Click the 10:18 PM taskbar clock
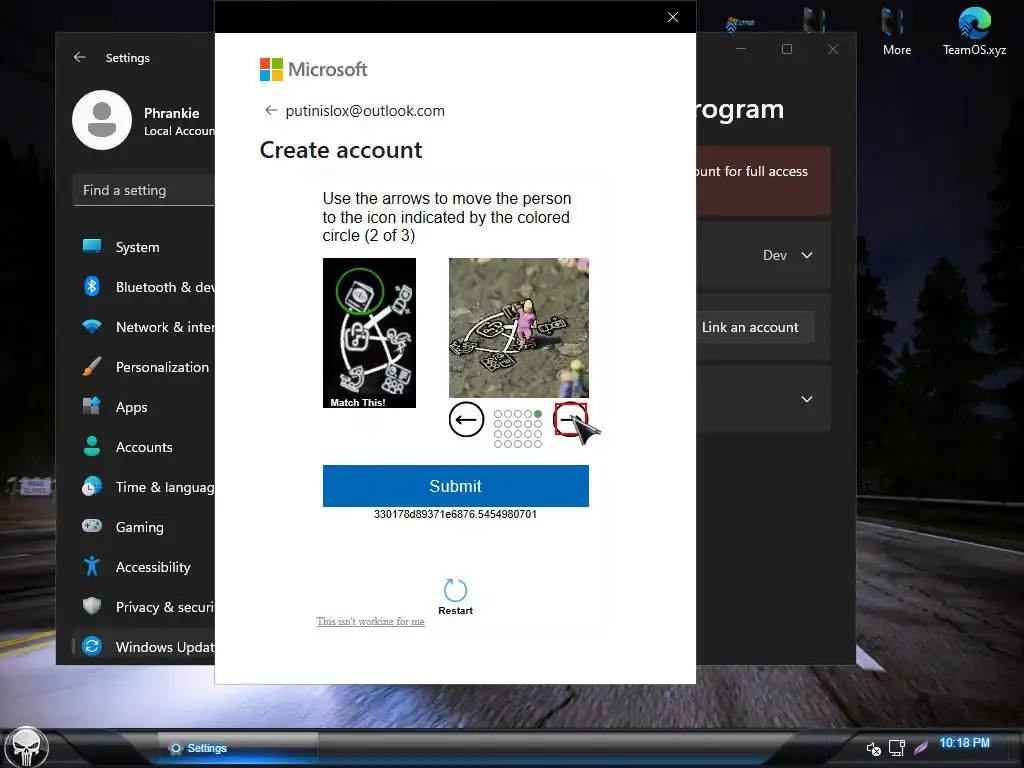Screen dimensions: 1024x768 coord(964,743)
